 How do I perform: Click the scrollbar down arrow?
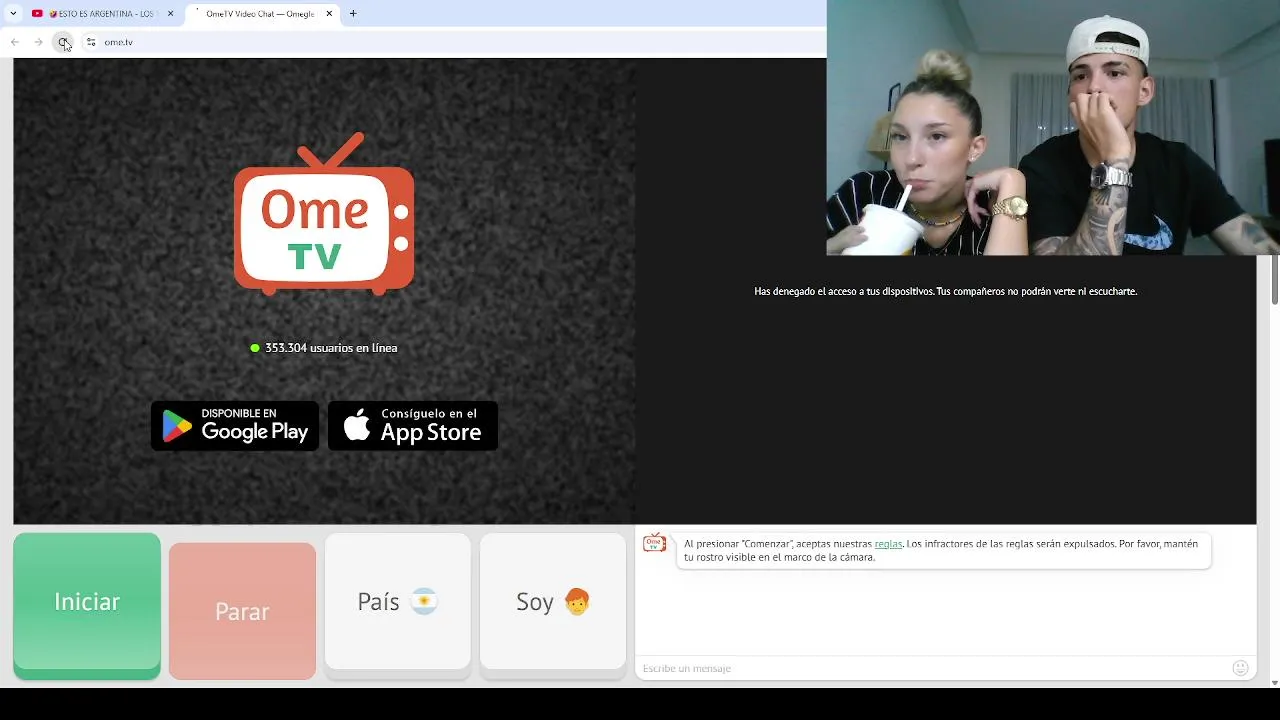[x=1275, y=682]
